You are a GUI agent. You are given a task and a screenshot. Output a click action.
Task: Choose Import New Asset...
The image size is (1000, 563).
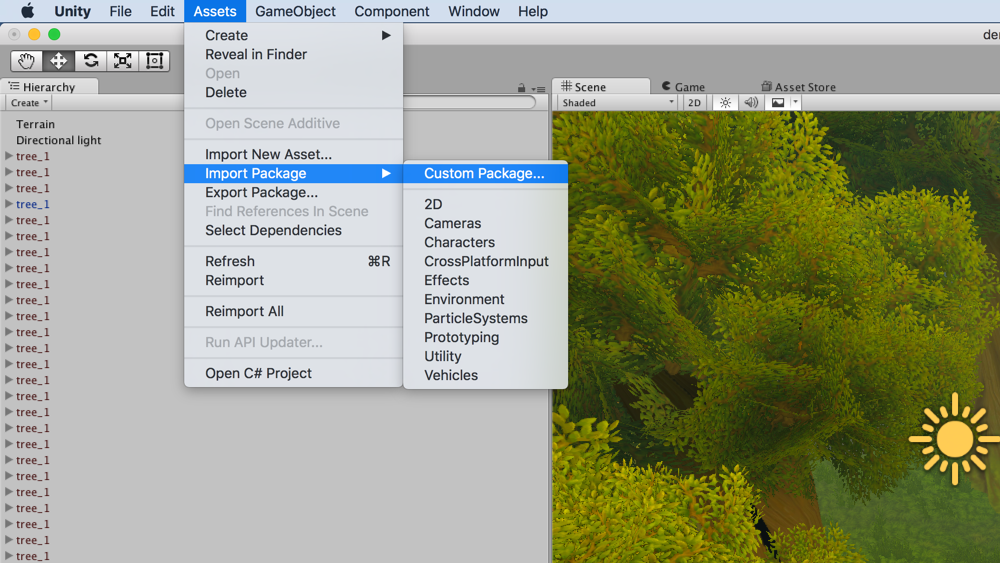[293, 154]
